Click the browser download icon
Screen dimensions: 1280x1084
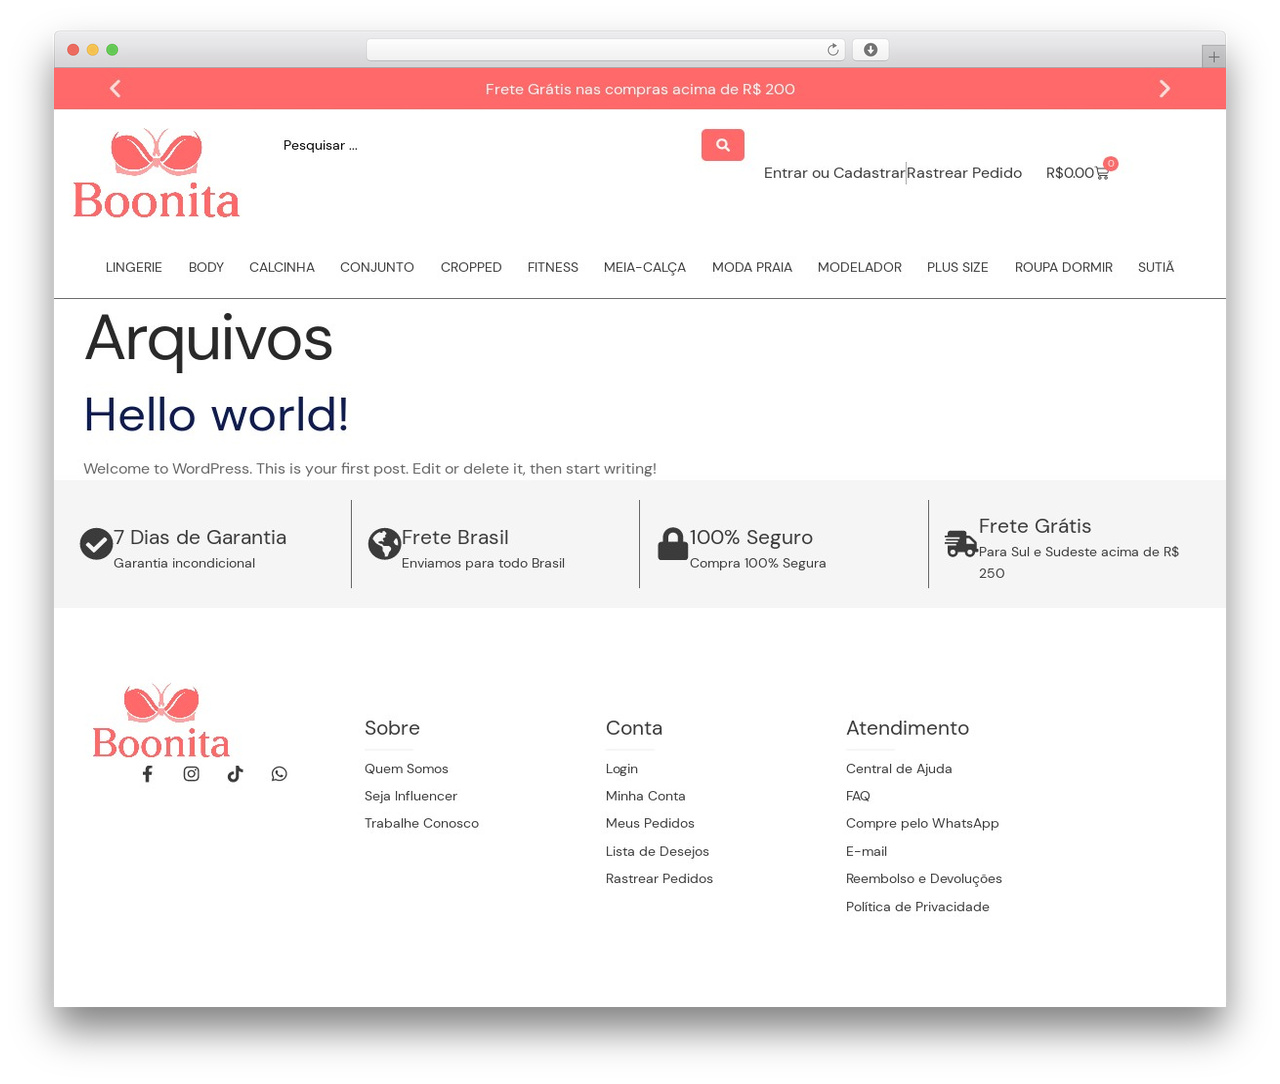click(x=870, y=50)
